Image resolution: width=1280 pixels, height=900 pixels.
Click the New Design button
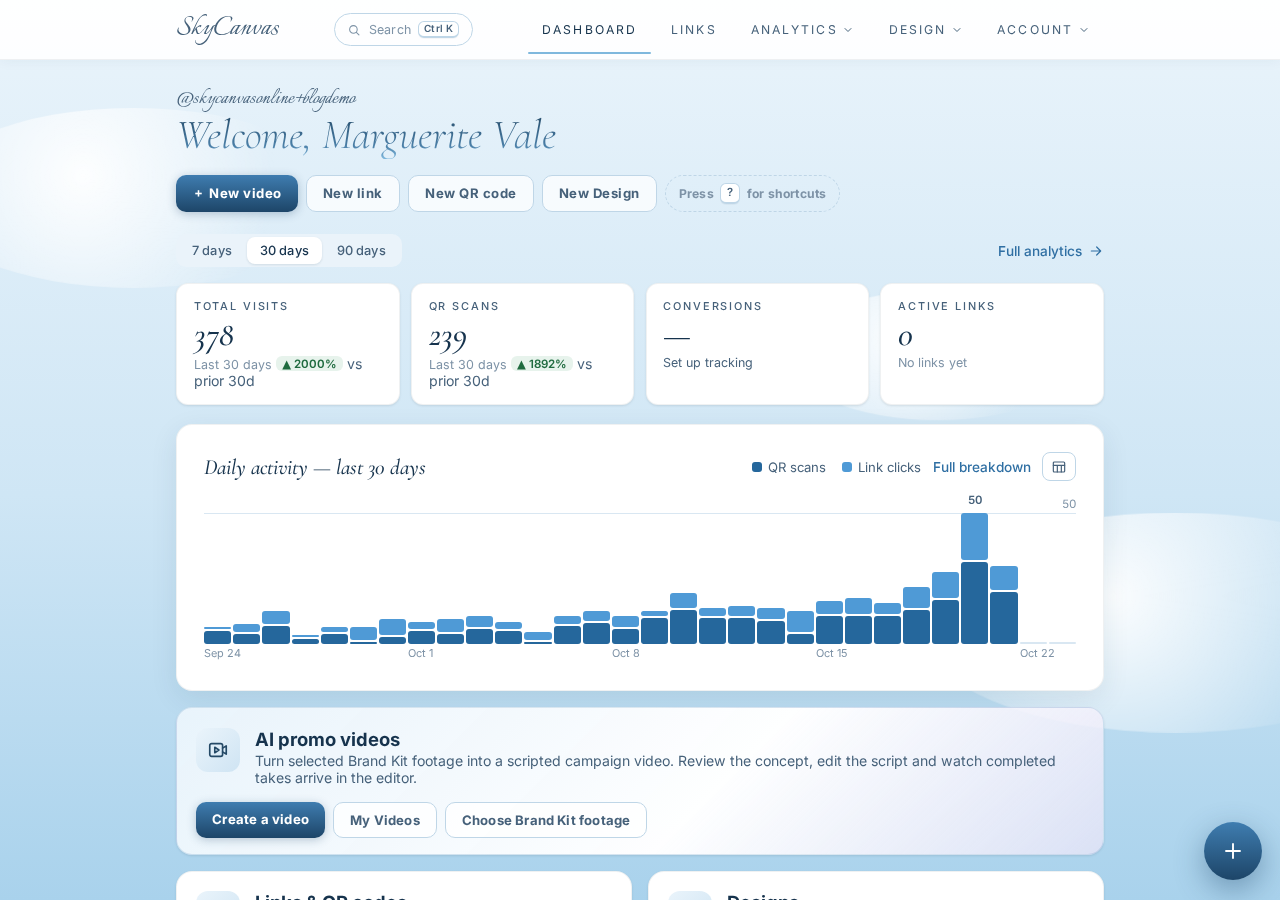[599, 194]
